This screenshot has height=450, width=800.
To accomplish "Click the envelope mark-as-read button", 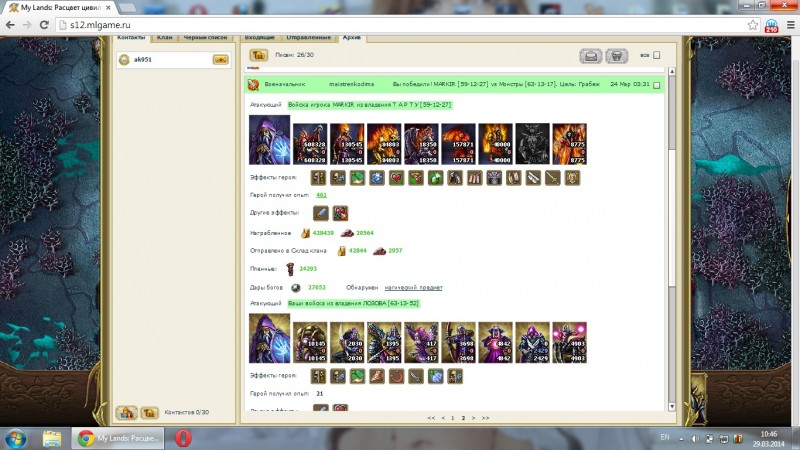I will 591,56.
